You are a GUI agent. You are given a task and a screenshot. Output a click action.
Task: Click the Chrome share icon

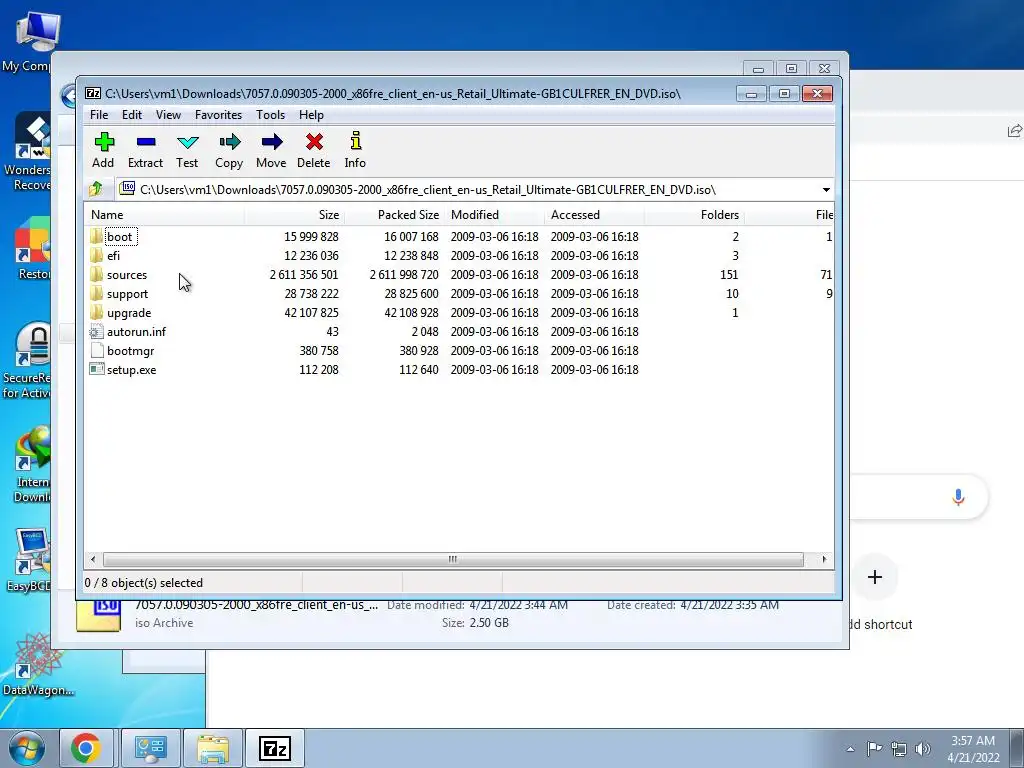point(1014,131)
